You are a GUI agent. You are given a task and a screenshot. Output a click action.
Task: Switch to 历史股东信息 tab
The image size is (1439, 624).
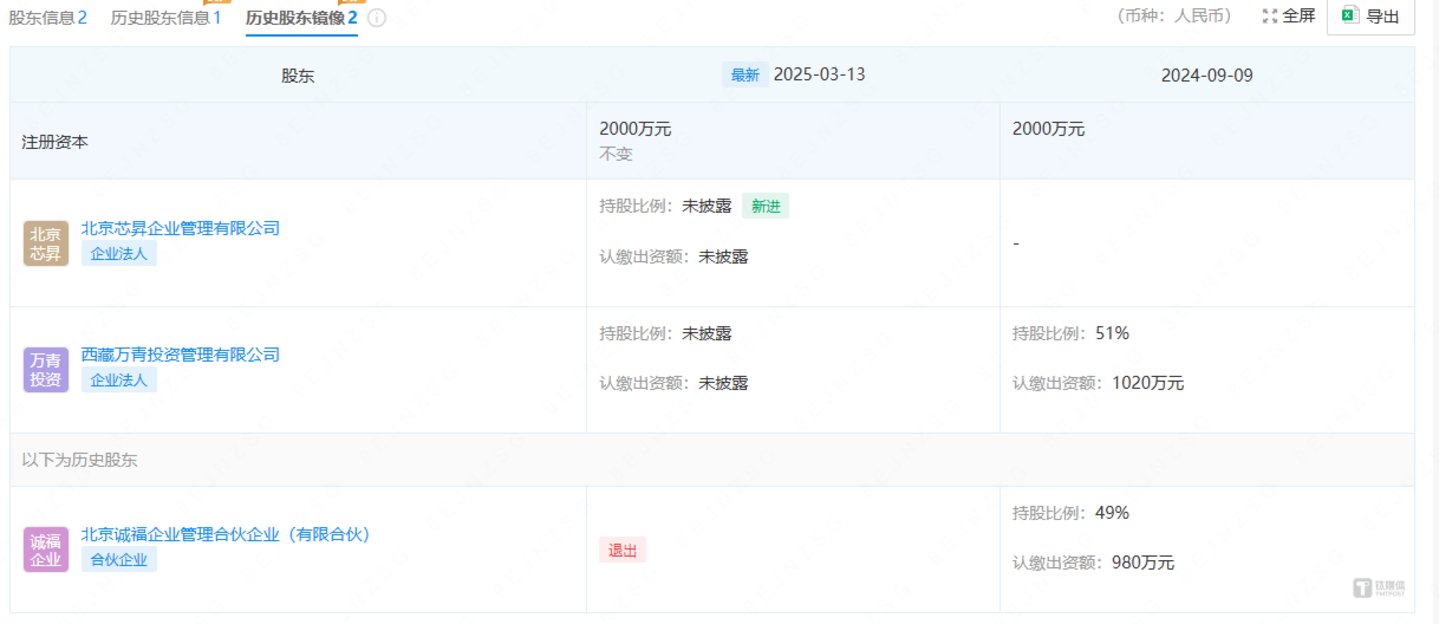[166, 17]
